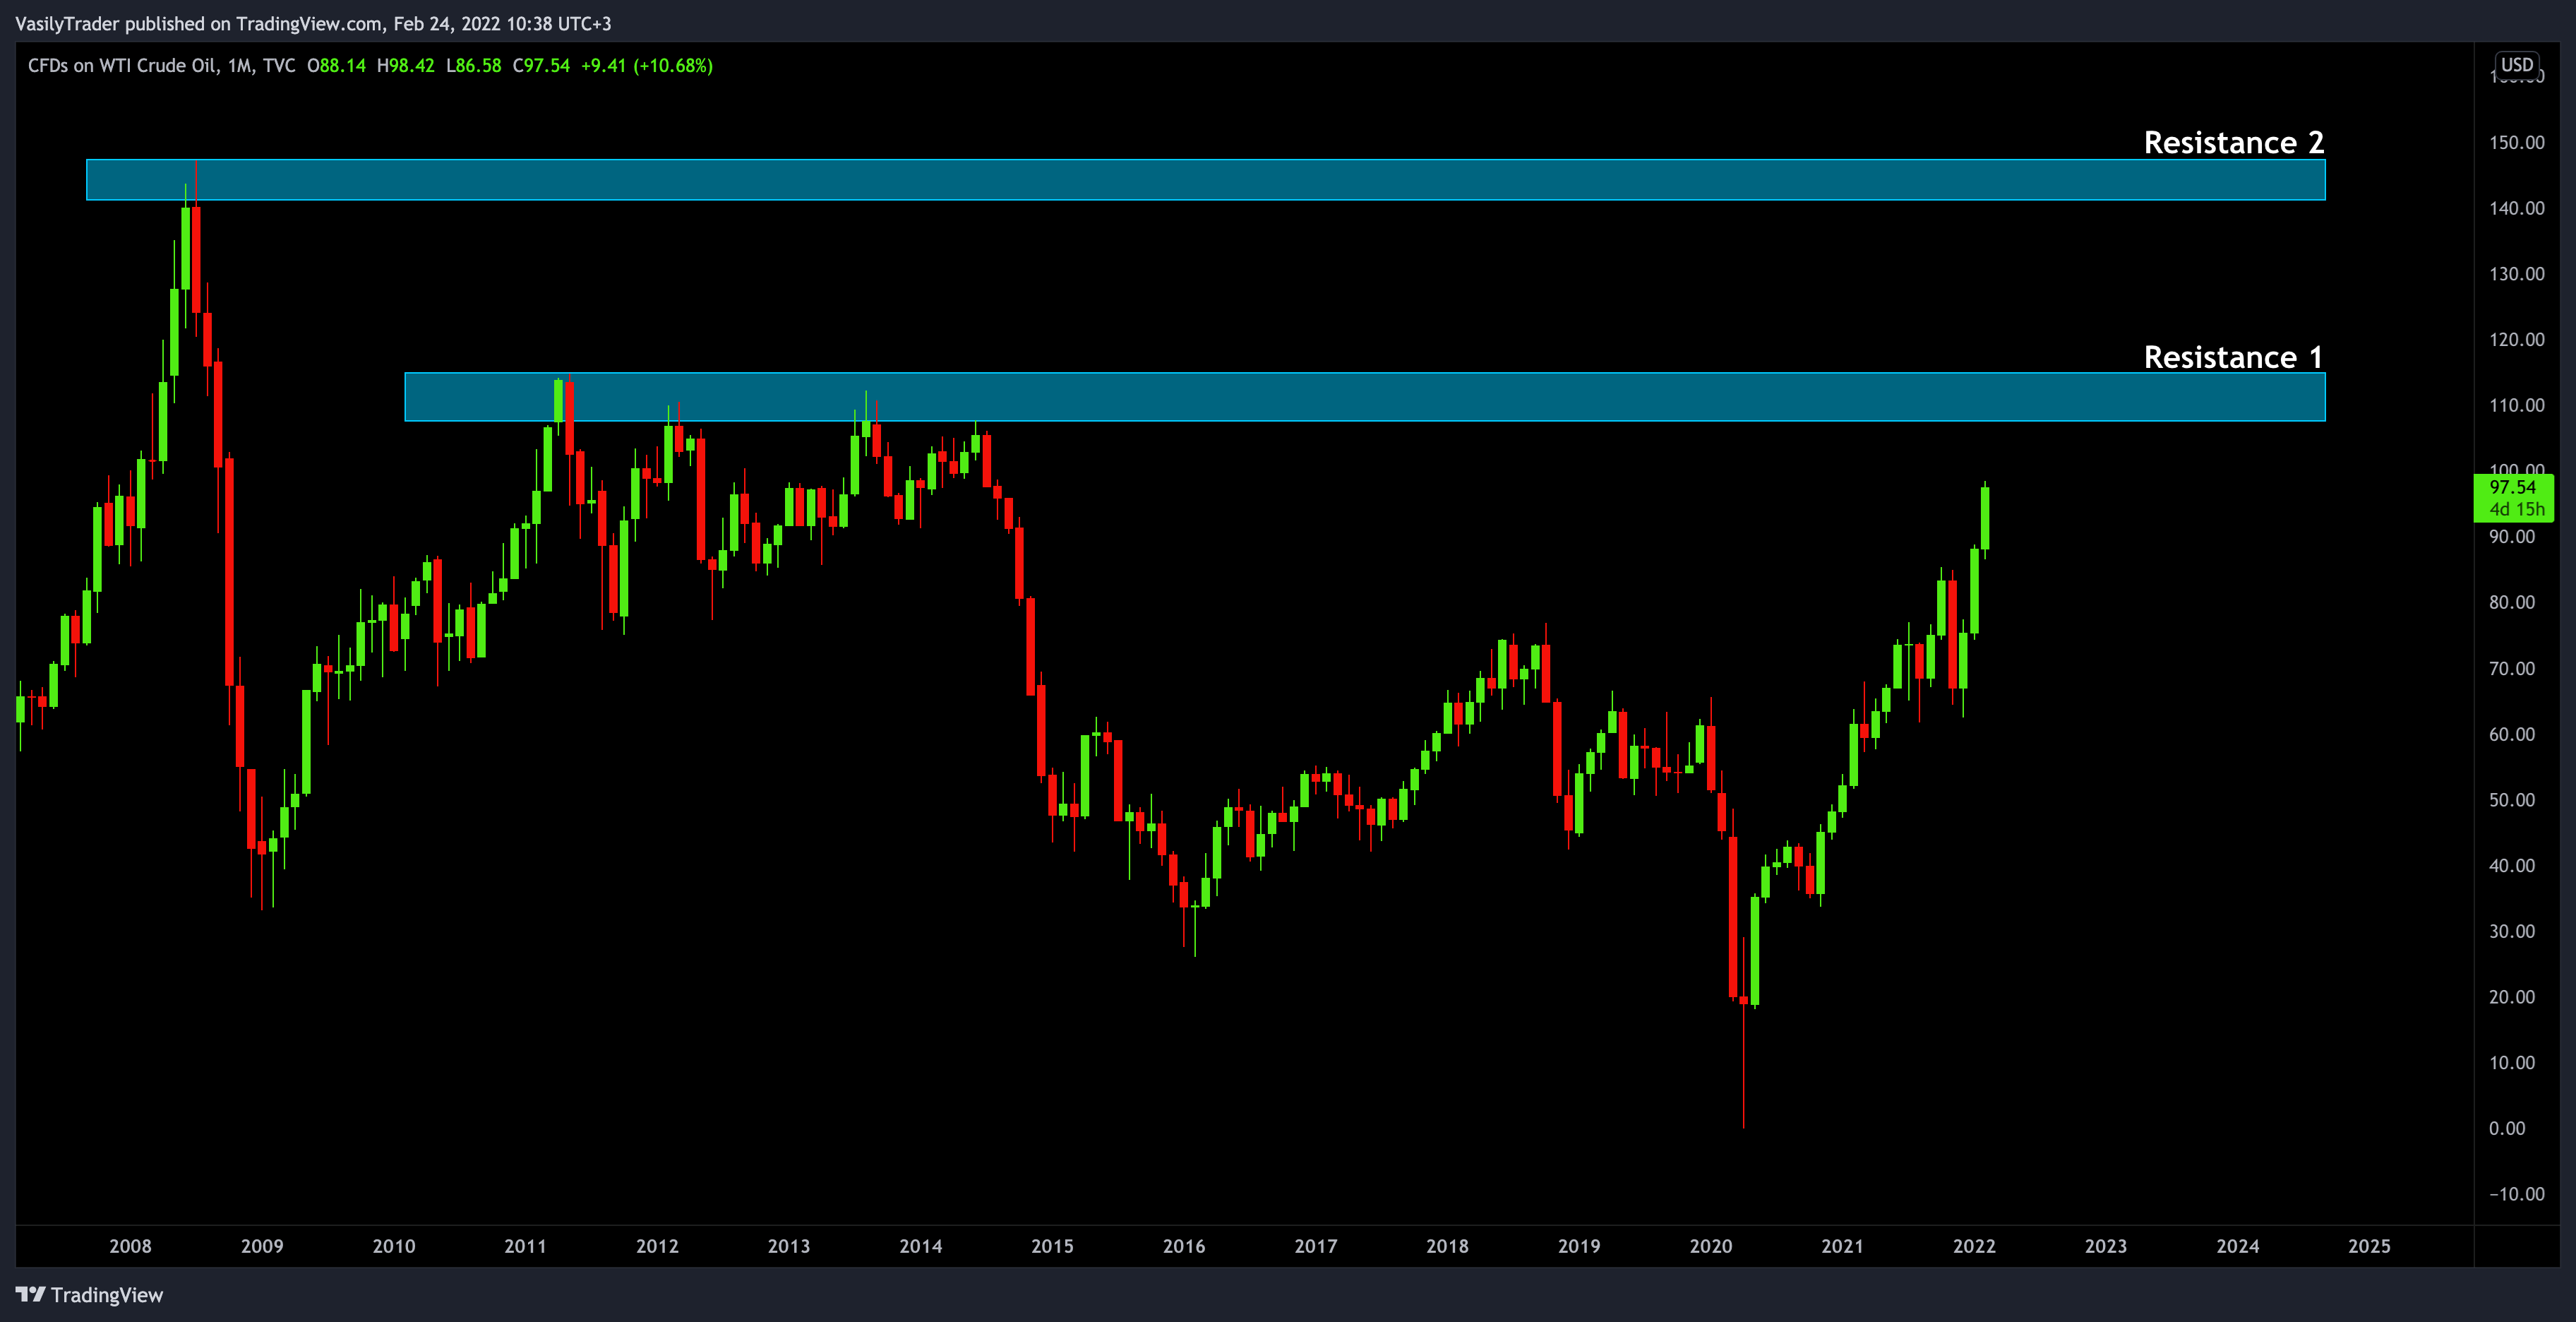2576x1322 pixels.
Task: Click the 'VasilyTrader published on TradingView.com' header
Action: [198, 23]
